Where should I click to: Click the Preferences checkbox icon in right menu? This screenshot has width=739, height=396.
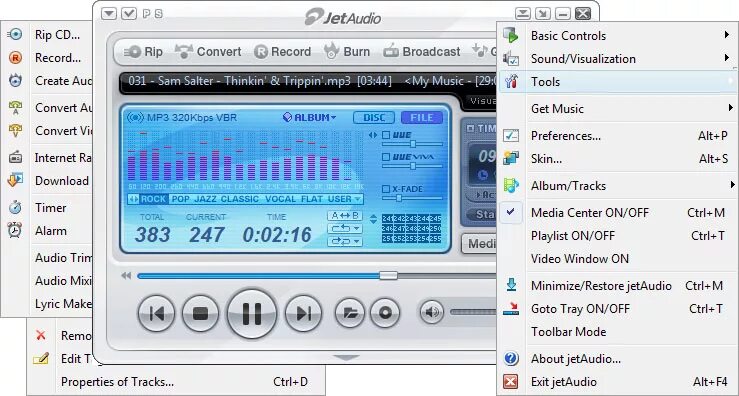(x=510, y=136)
